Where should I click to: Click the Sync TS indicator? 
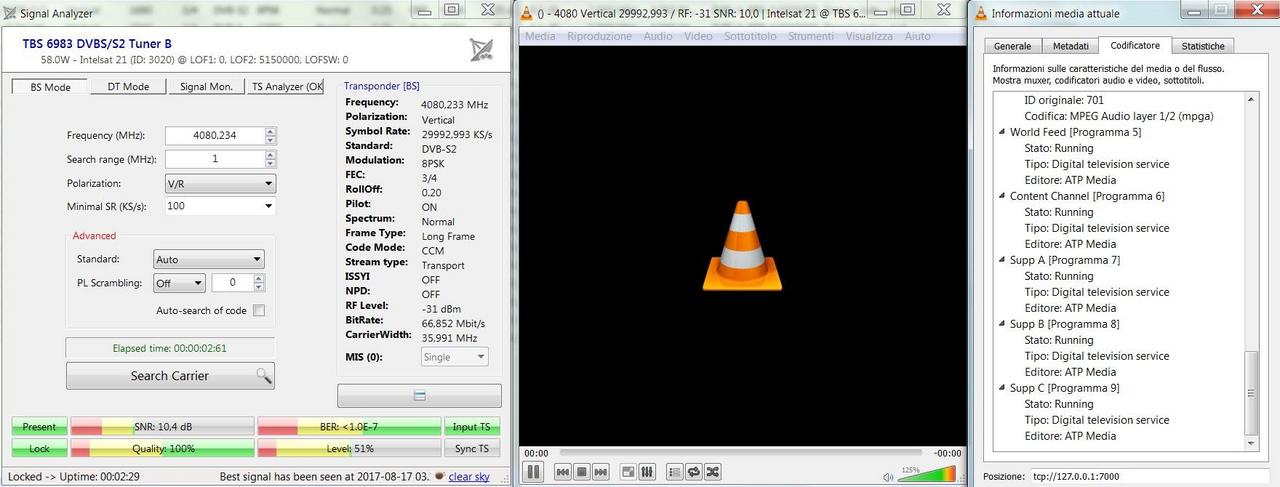pos(472,449)
